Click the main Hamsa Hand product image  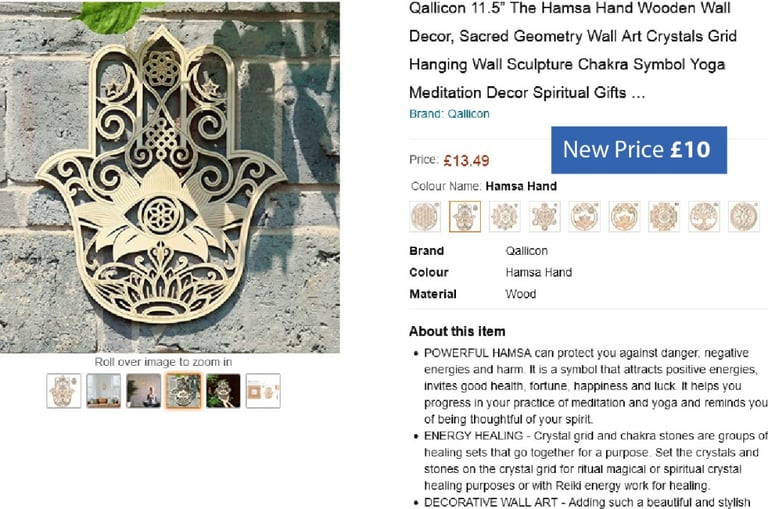tap(170, 177)
